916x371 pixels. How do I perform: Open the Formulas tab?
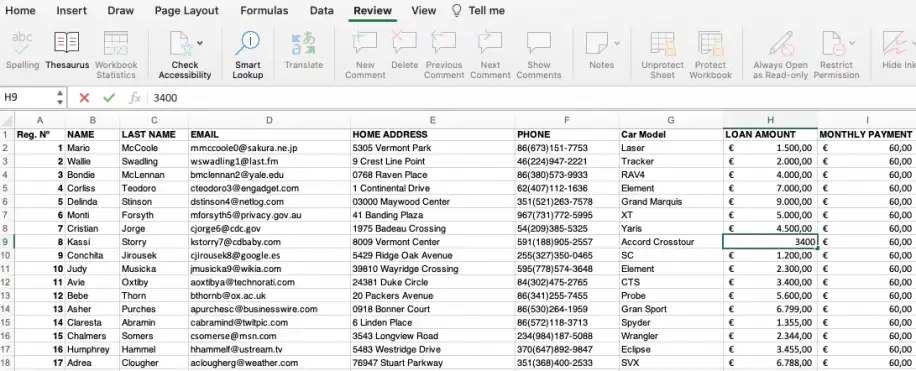click(x=264, y=11)
